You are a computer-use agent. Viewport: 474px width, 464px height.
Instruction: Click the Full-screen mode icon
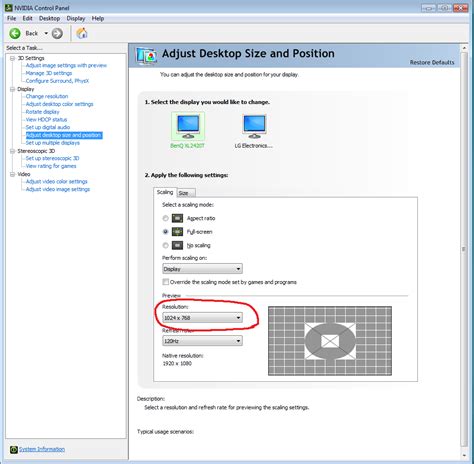[x=177, y=232]
